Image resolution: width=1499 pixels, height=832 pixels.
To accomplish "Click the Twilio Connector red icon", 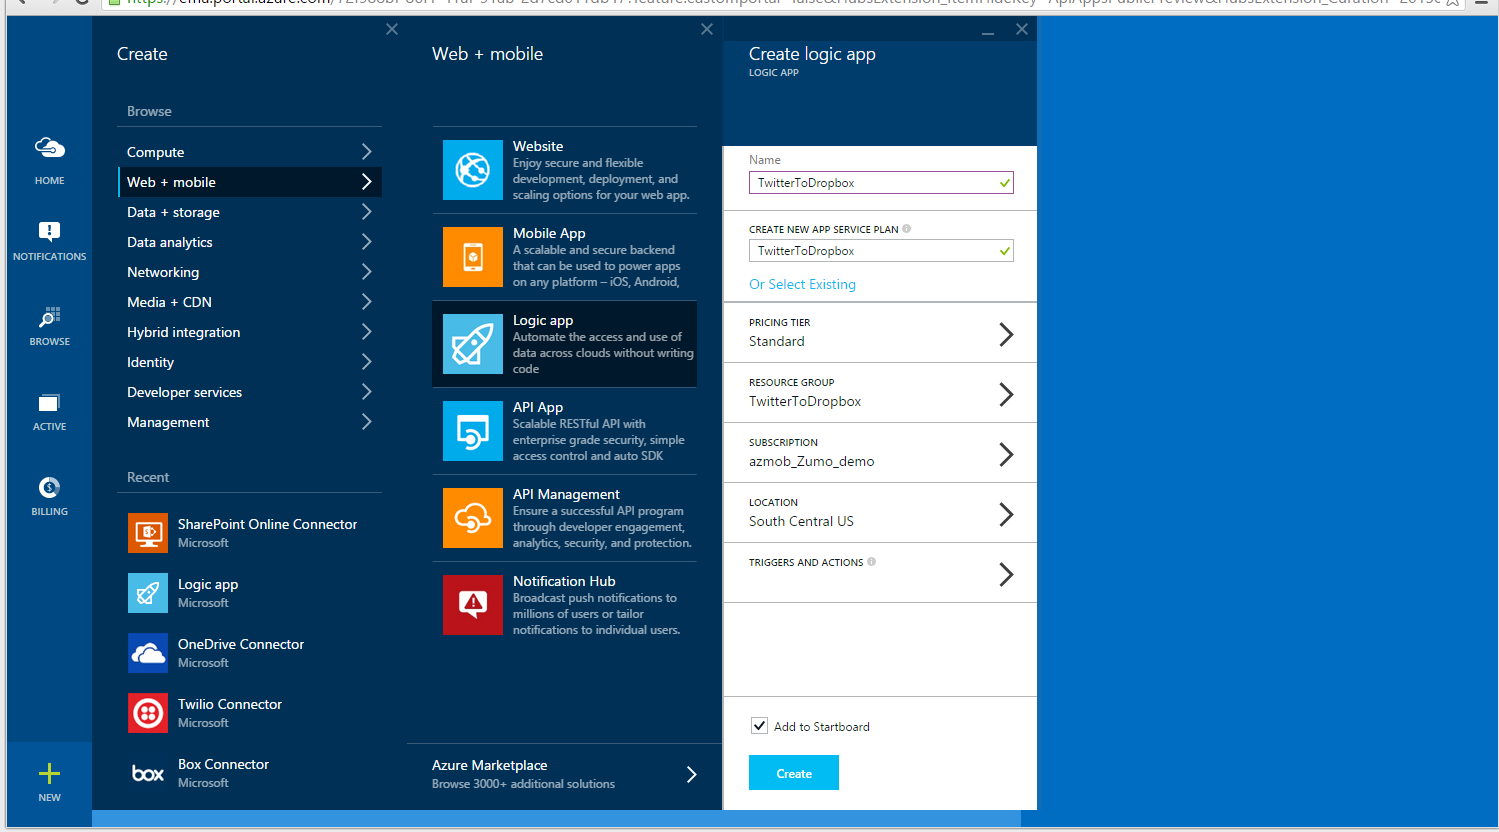I will pyautogui.click(x=148, y=713).
